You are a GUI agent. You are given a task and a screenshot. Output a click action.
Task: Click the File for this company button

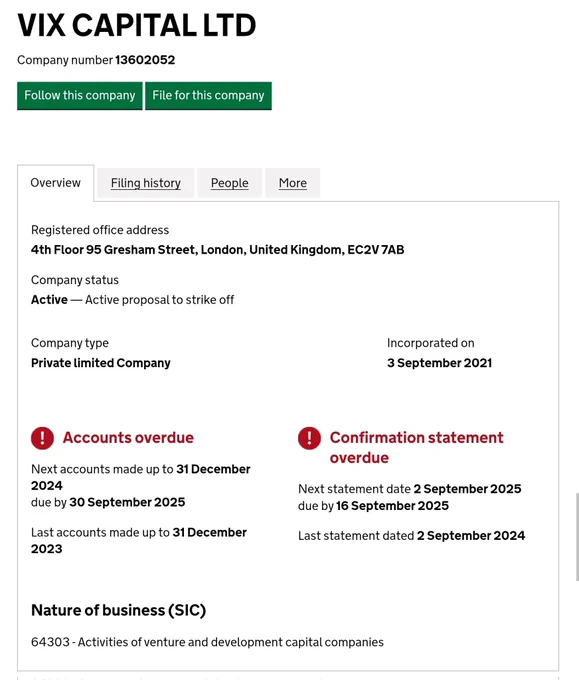[x=208, y=96]
